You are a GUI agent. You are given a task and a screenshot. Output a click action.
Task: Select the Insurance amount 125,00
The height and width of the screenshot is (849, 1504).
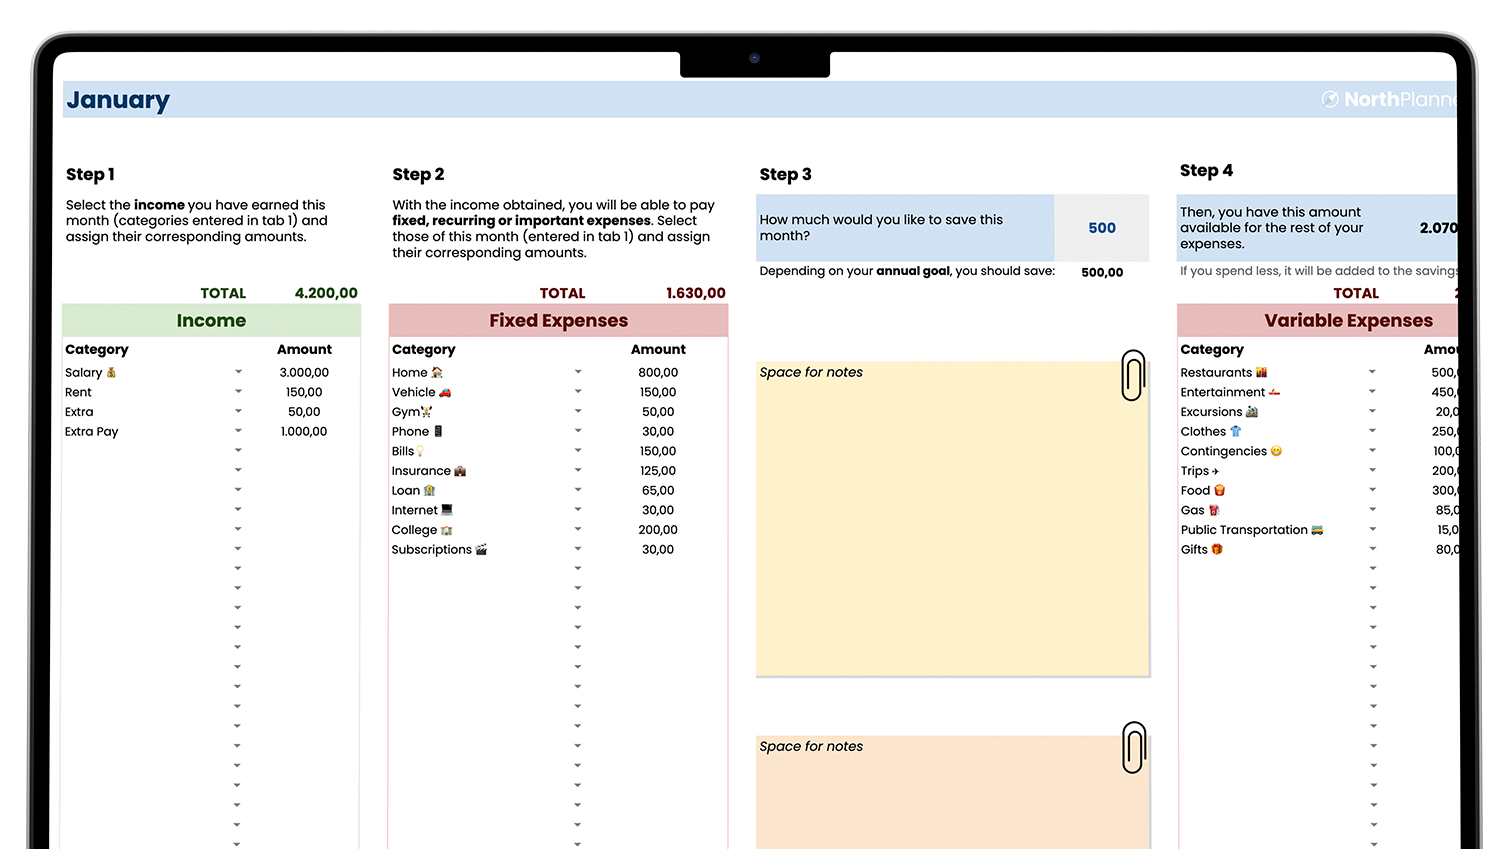[658, 470]
